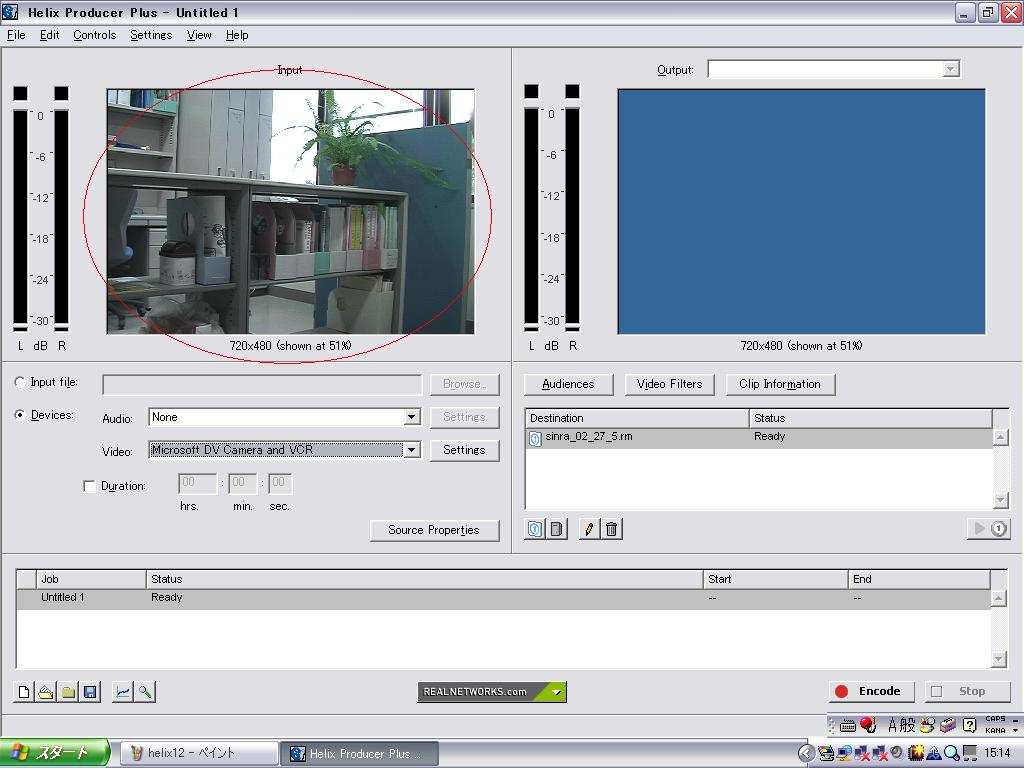
Task: Click the Helix Producer icon in the title bar
Action: coord(10,12)
